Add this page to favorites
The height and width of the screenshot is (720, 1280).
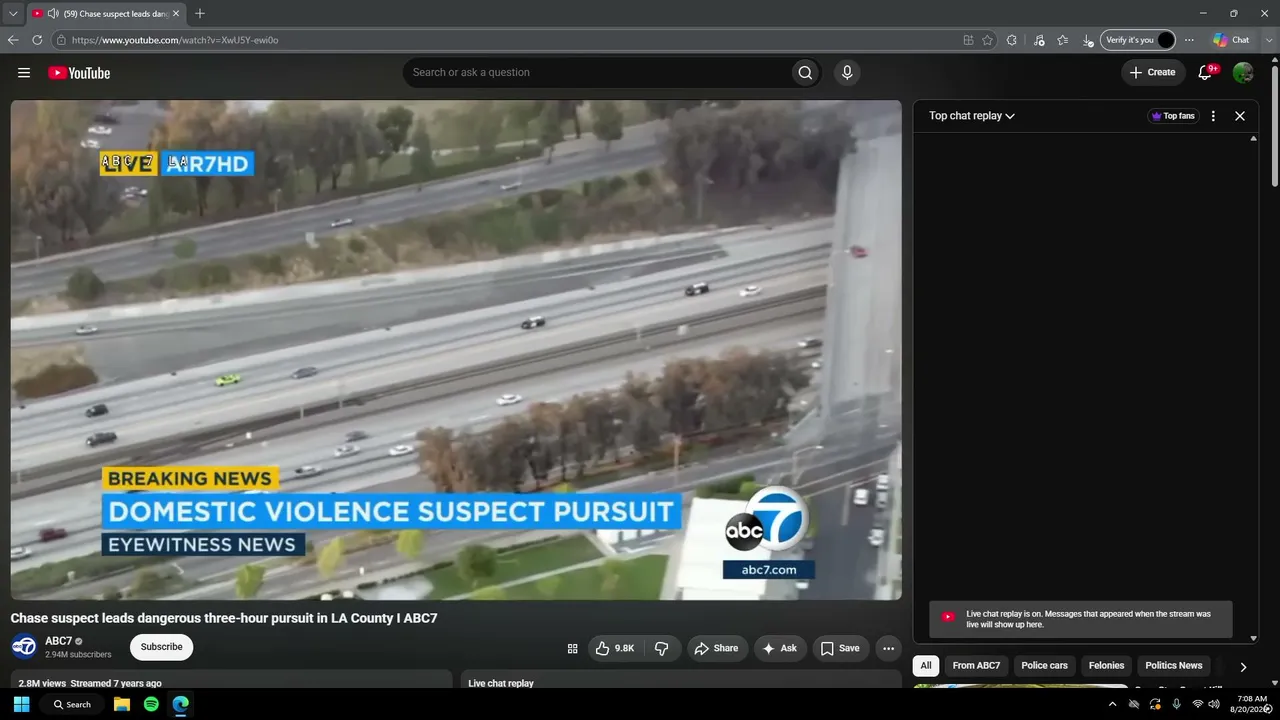pos(987,40)
